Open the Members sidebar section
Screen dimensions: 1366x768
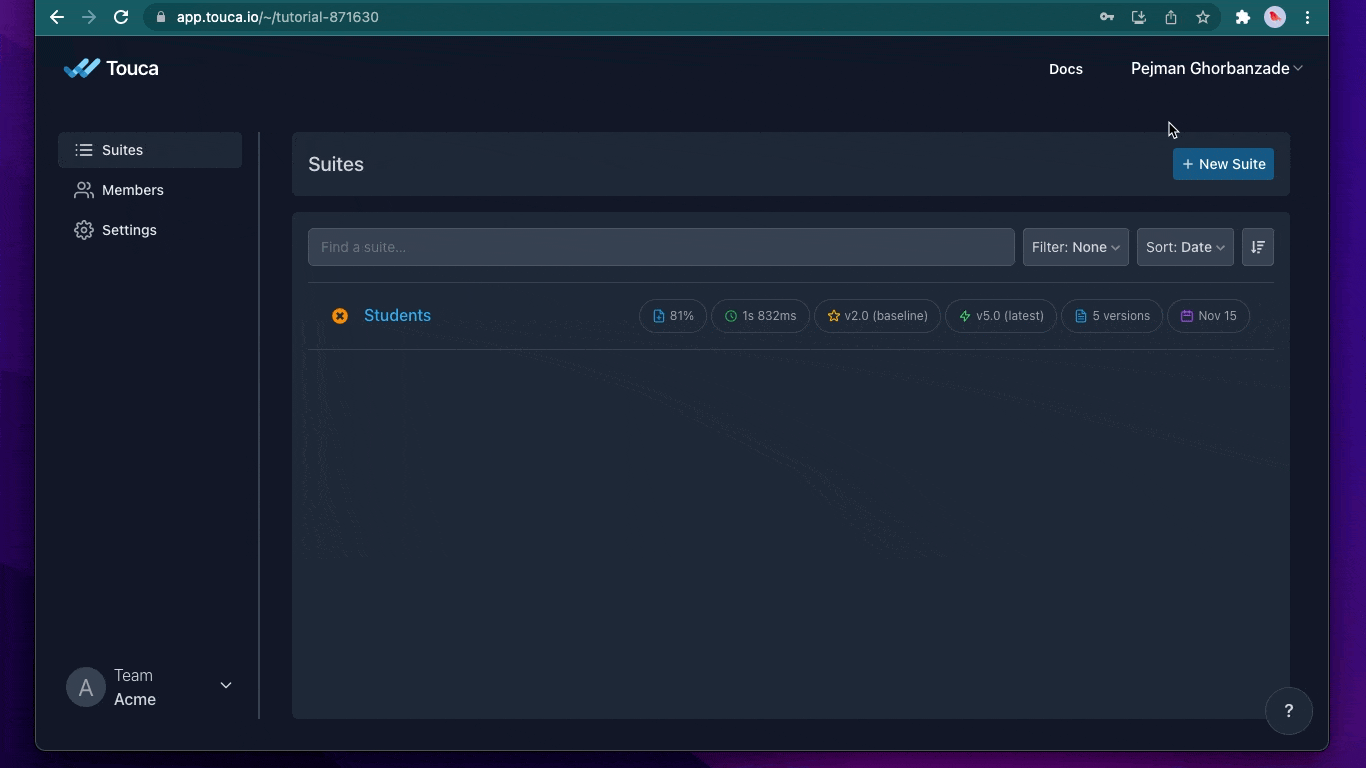tap(150, 190)
